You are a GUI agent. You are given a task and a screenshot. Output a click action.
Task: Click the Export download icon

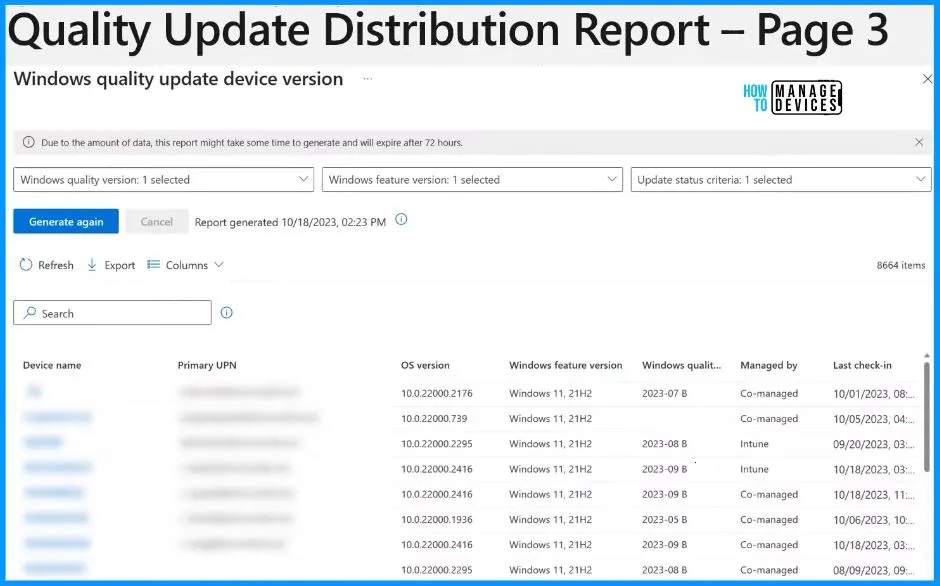[92, 265]
